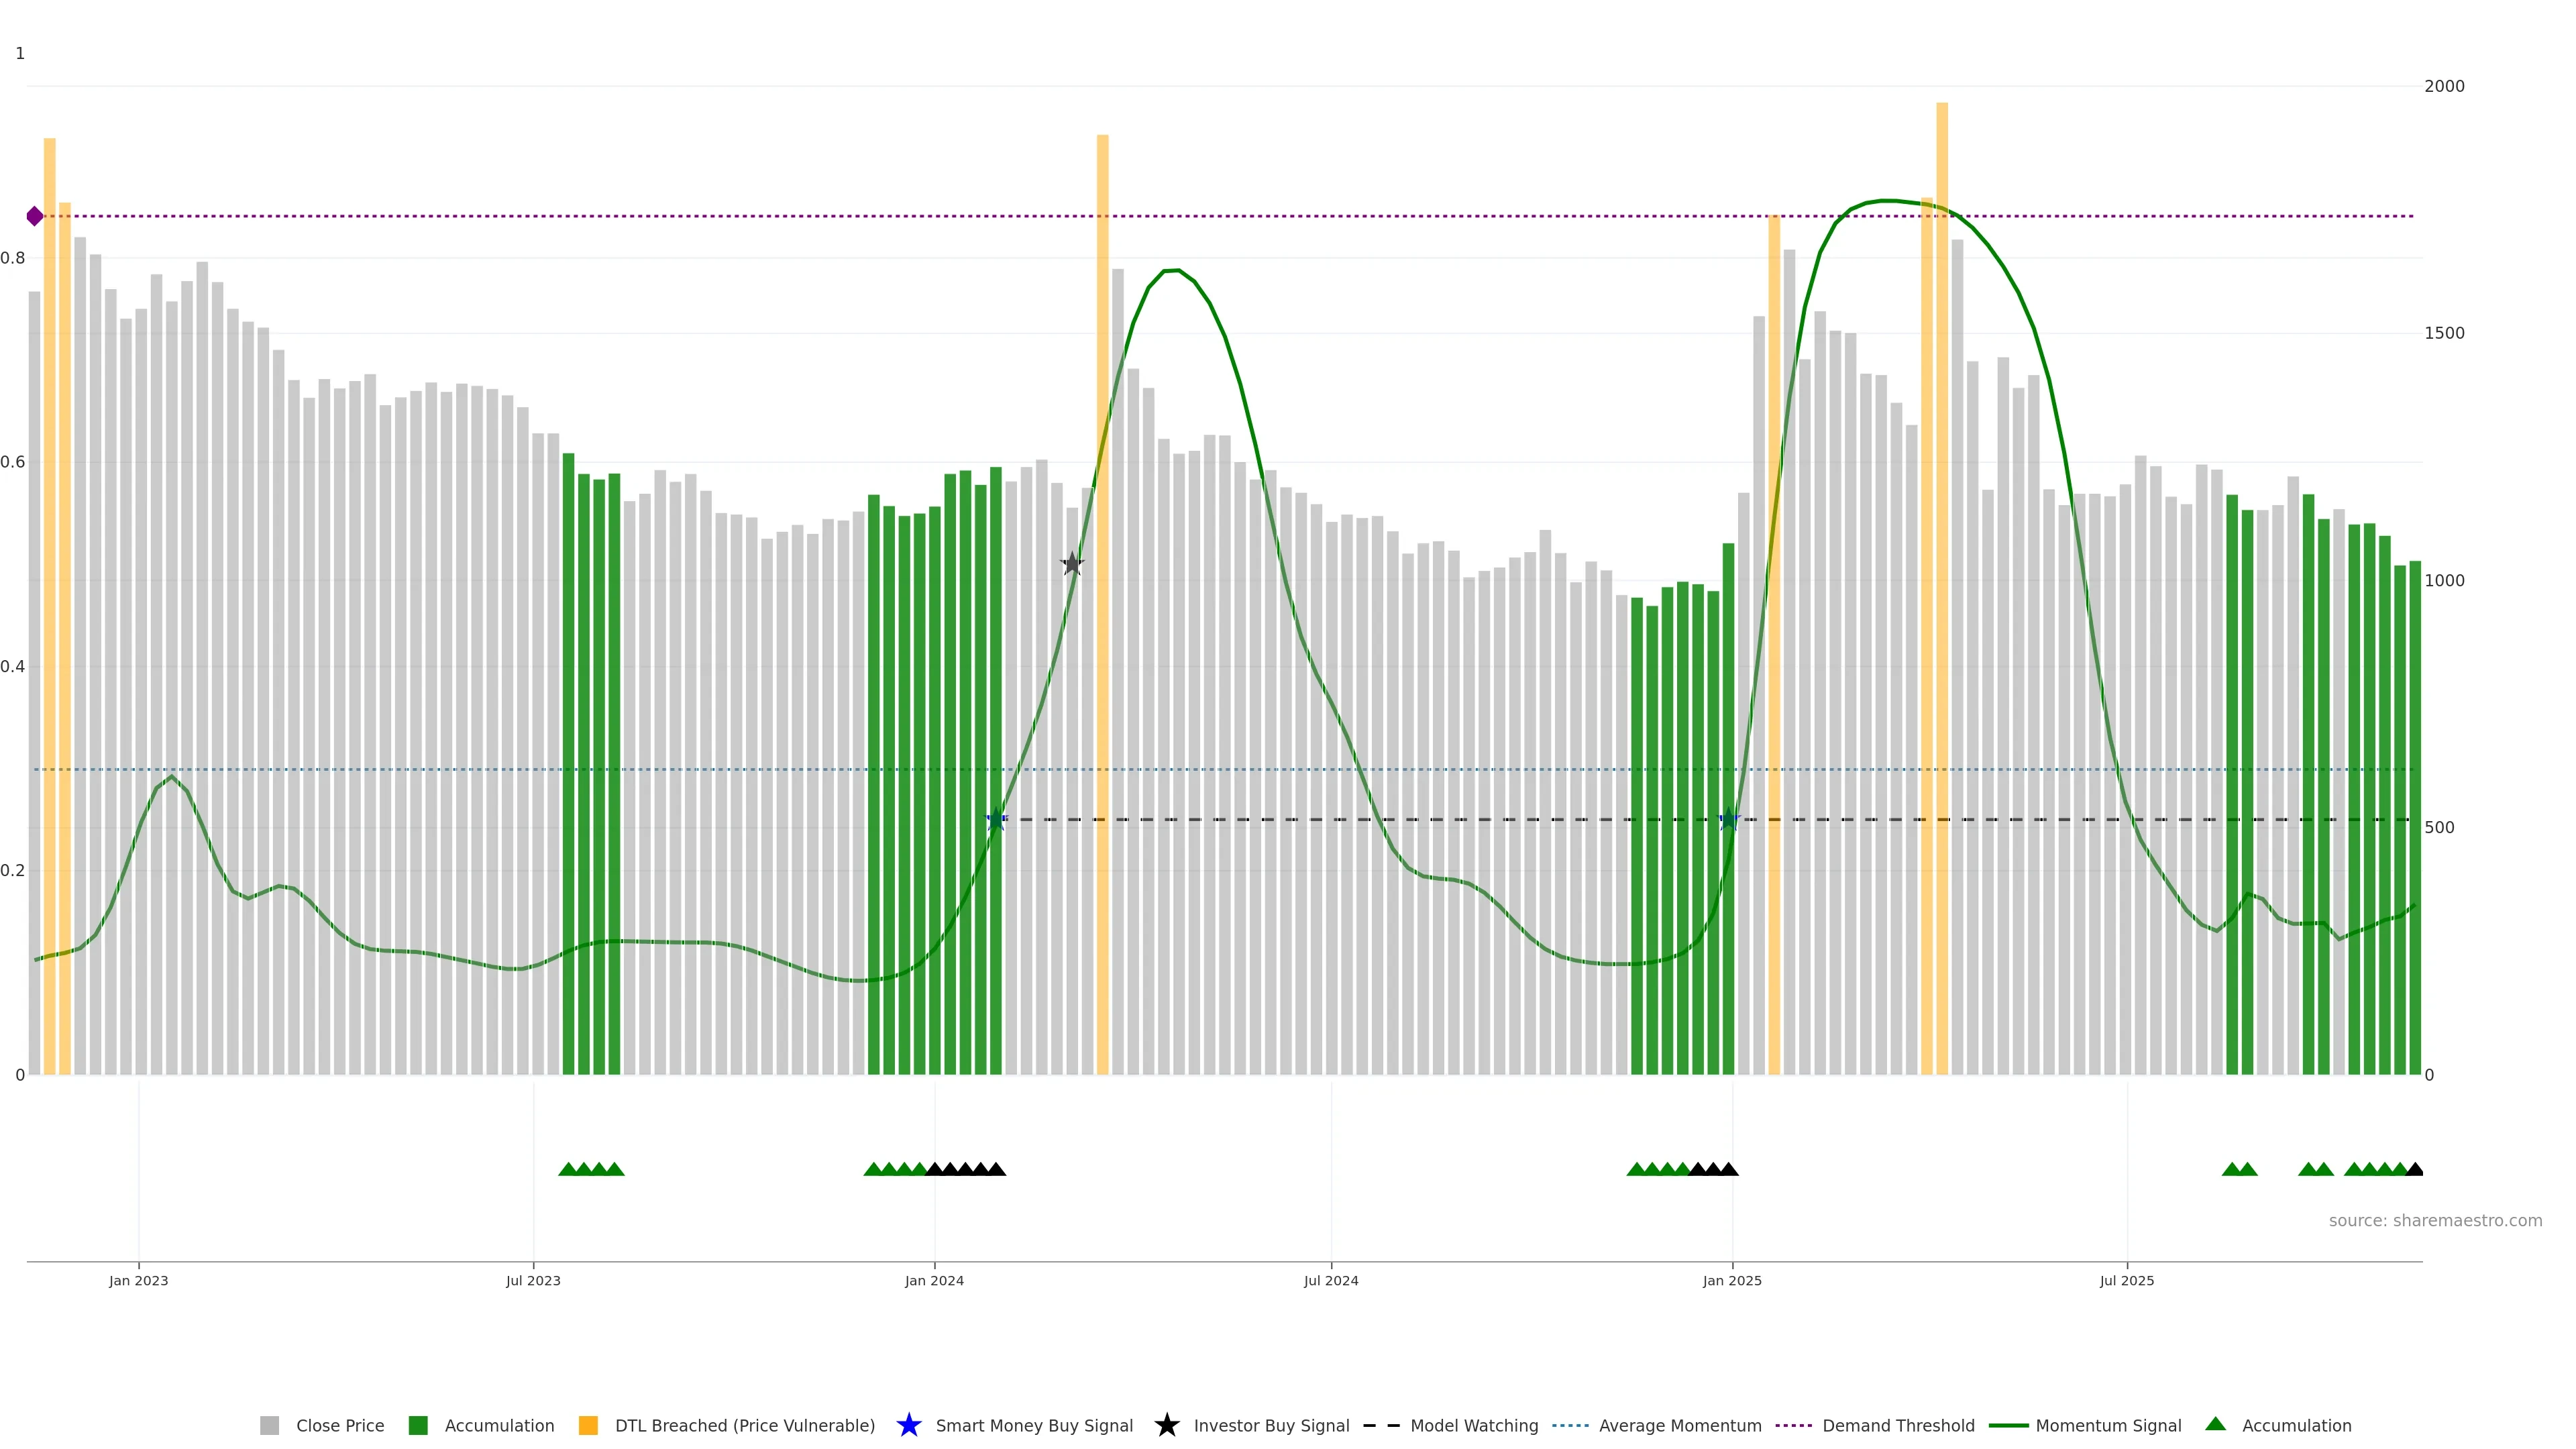Click the Investor Buy Signal legend star

click(1166, 1425)
